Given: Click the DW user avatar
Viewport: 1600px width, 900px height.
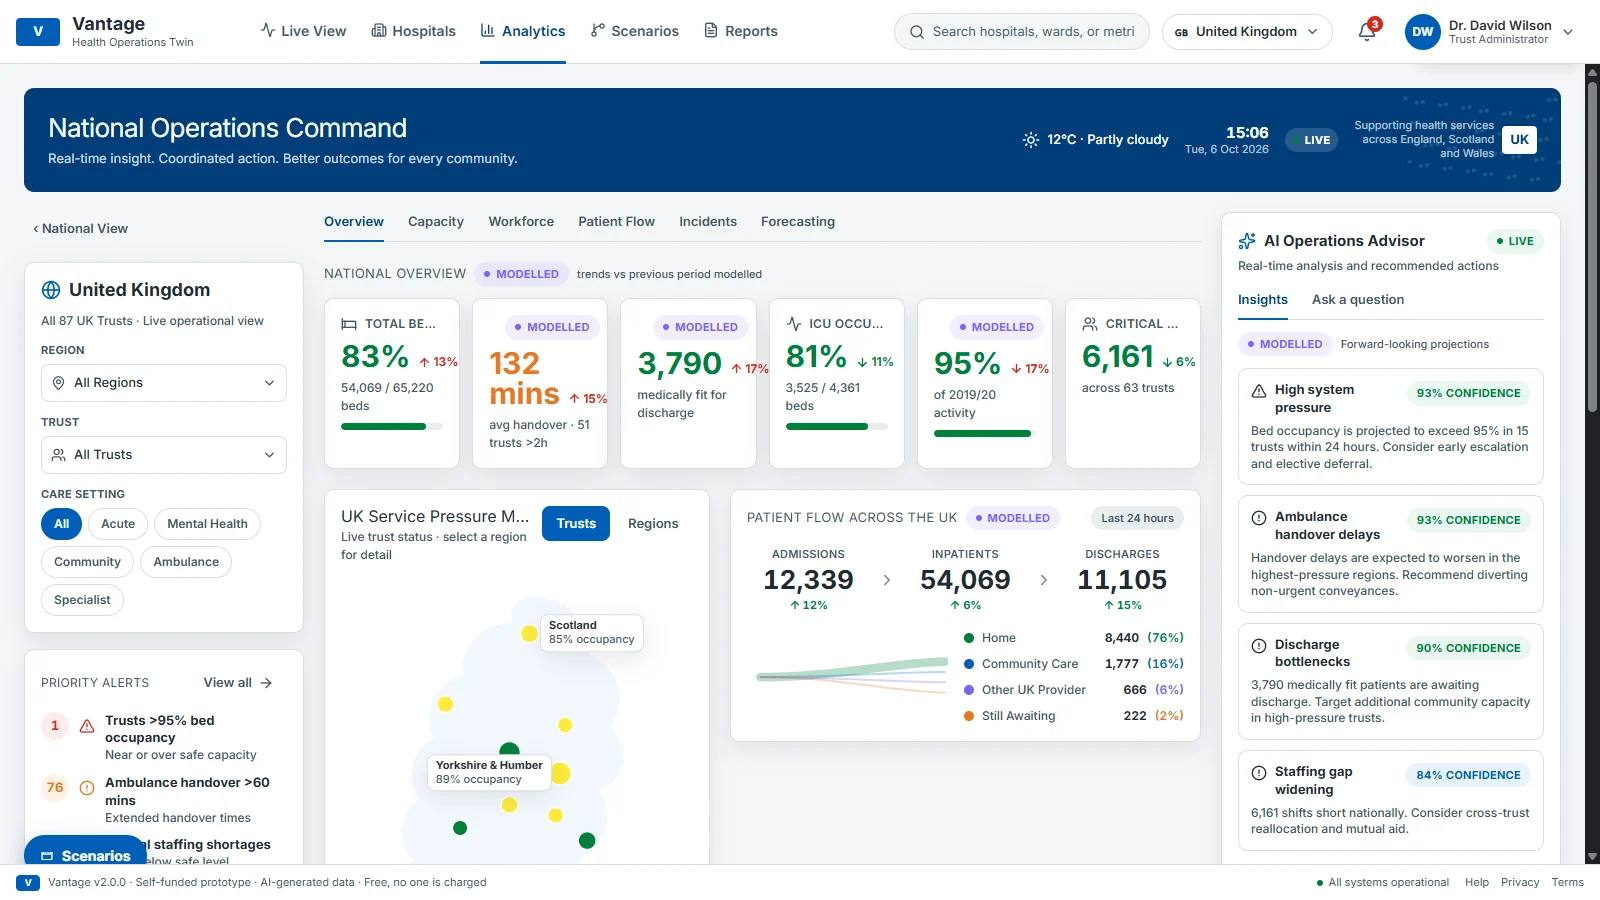Looking at the screenshot, I should click(1422, 32).
